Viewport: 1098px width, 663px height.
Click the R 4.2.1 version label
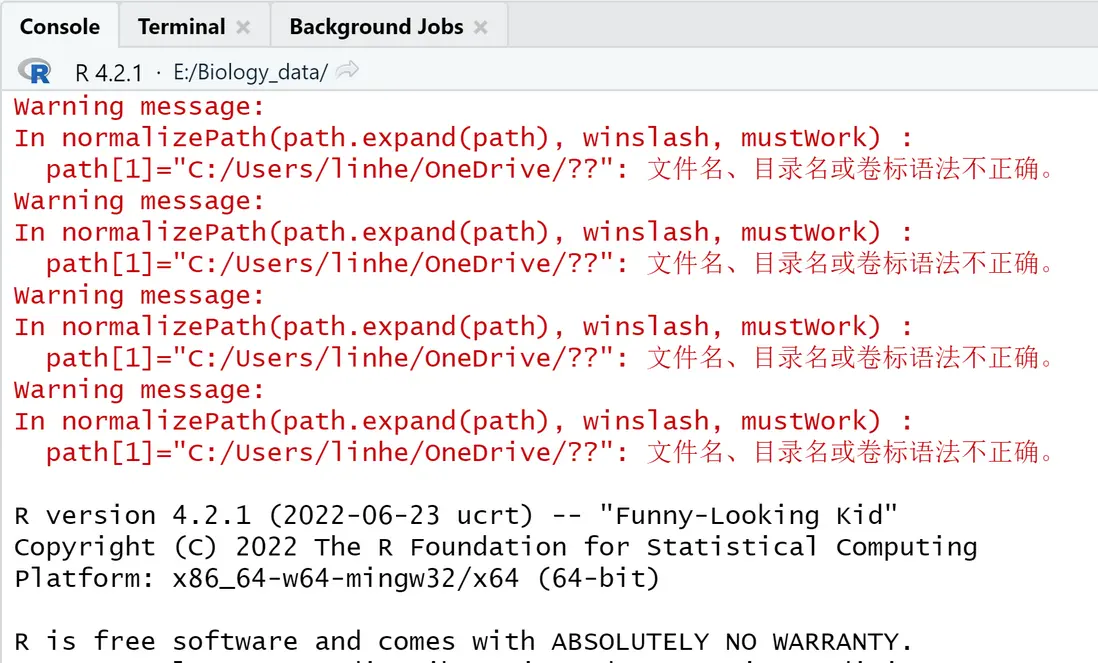point(109,72)
